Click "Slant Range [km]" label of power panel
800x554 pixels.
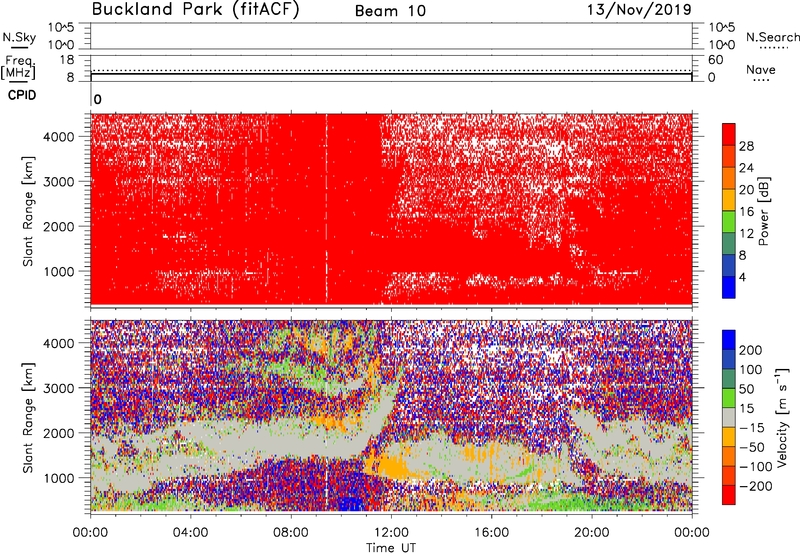point(28,211)
